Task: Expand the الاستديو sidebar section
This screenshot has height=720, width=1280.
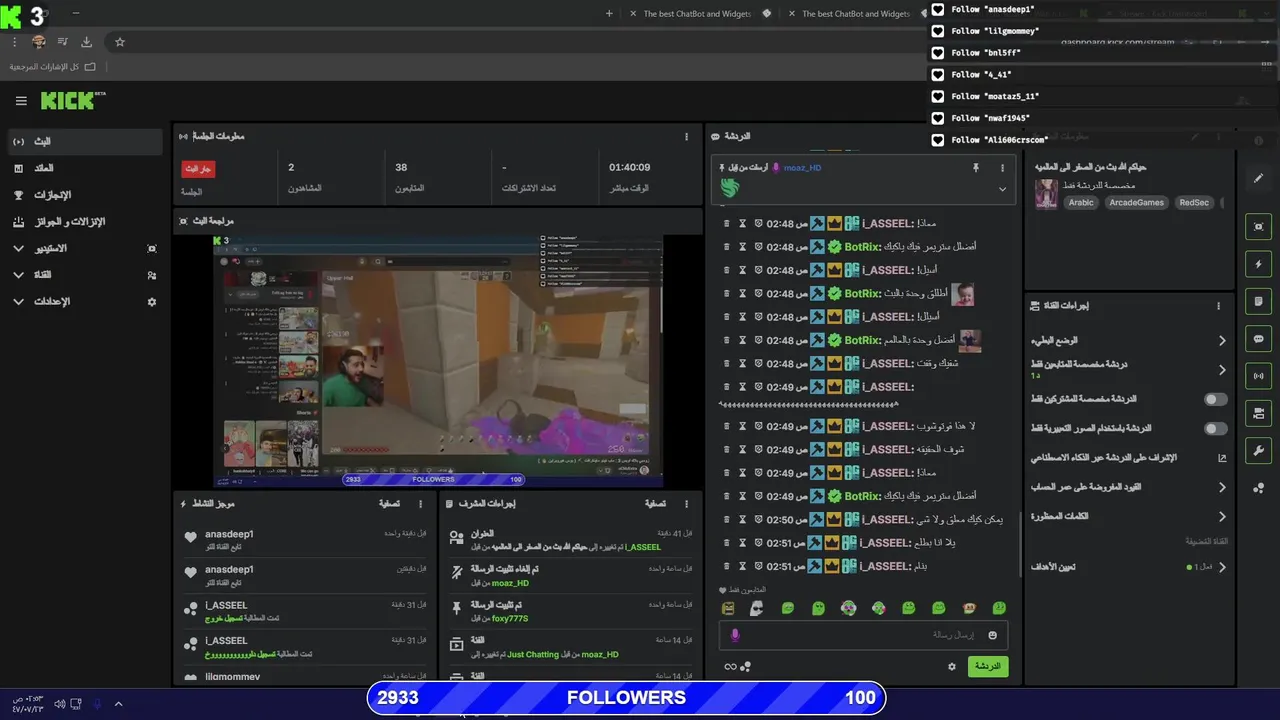Action: [x=18, y=248]
